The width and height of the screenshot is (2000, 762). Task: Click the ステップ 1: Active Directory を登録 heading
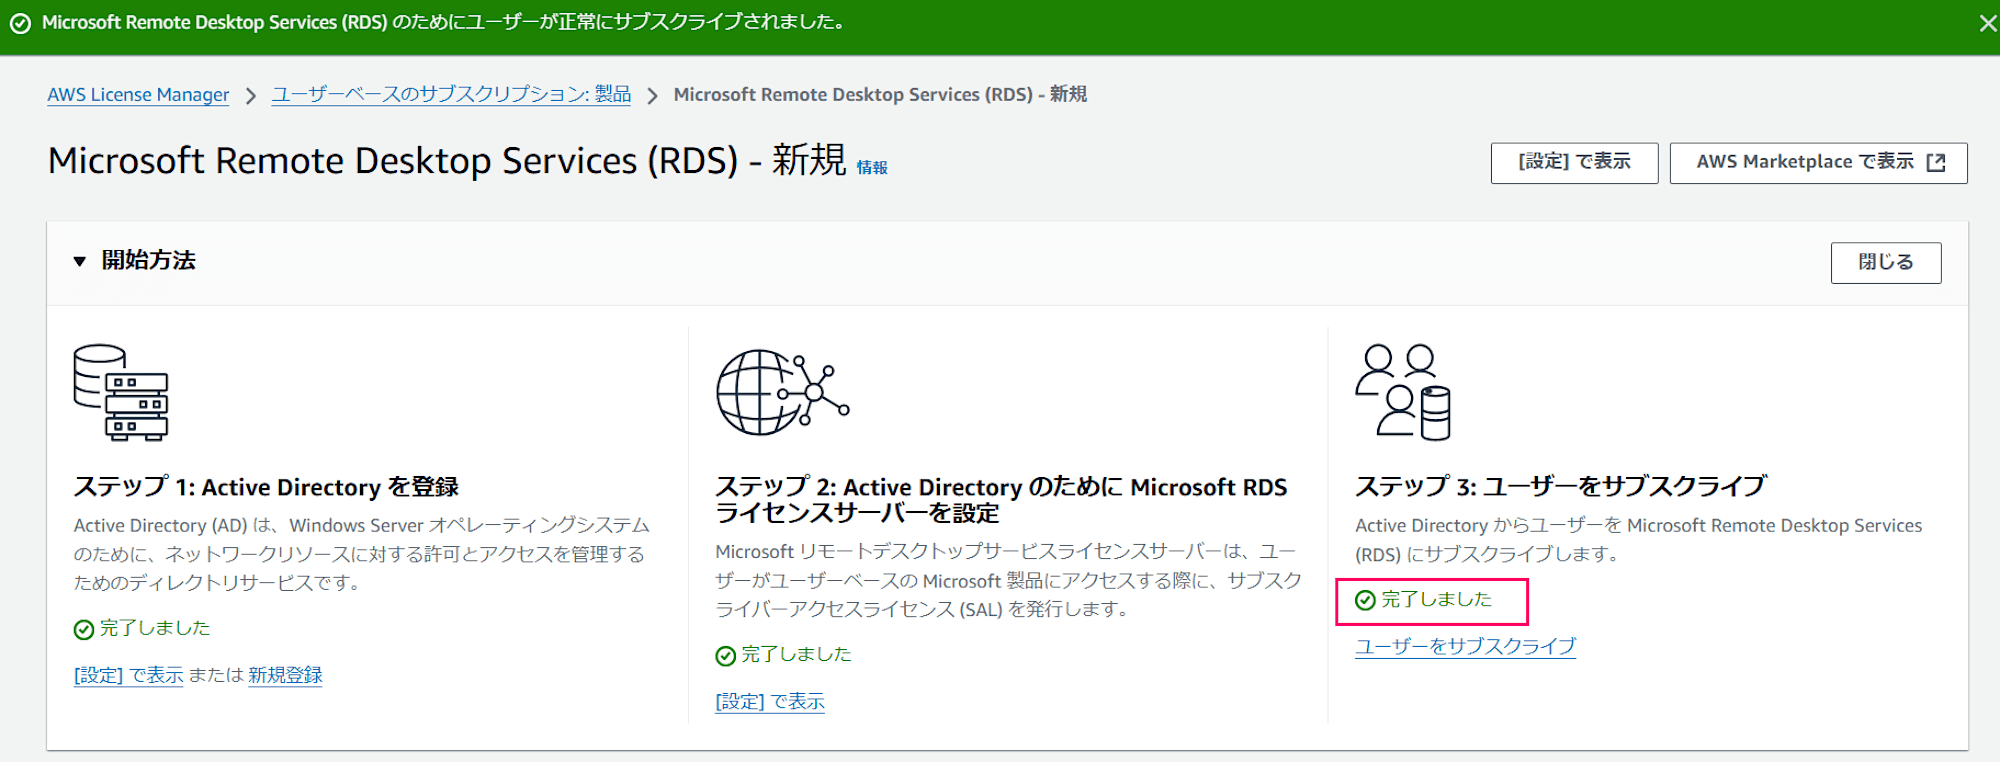pos(266,487)
